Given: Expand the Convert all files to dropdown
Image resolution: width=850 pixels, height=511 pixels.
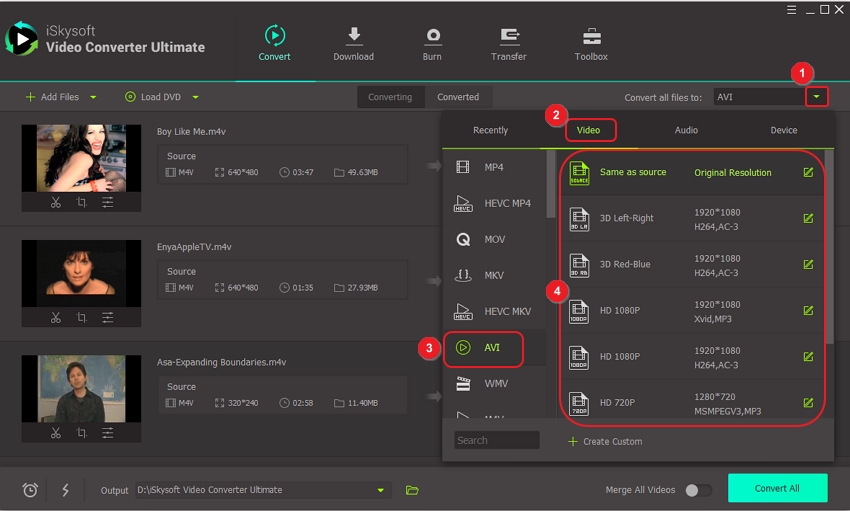Looking at the screenshot, I should [x=818, y=97].
